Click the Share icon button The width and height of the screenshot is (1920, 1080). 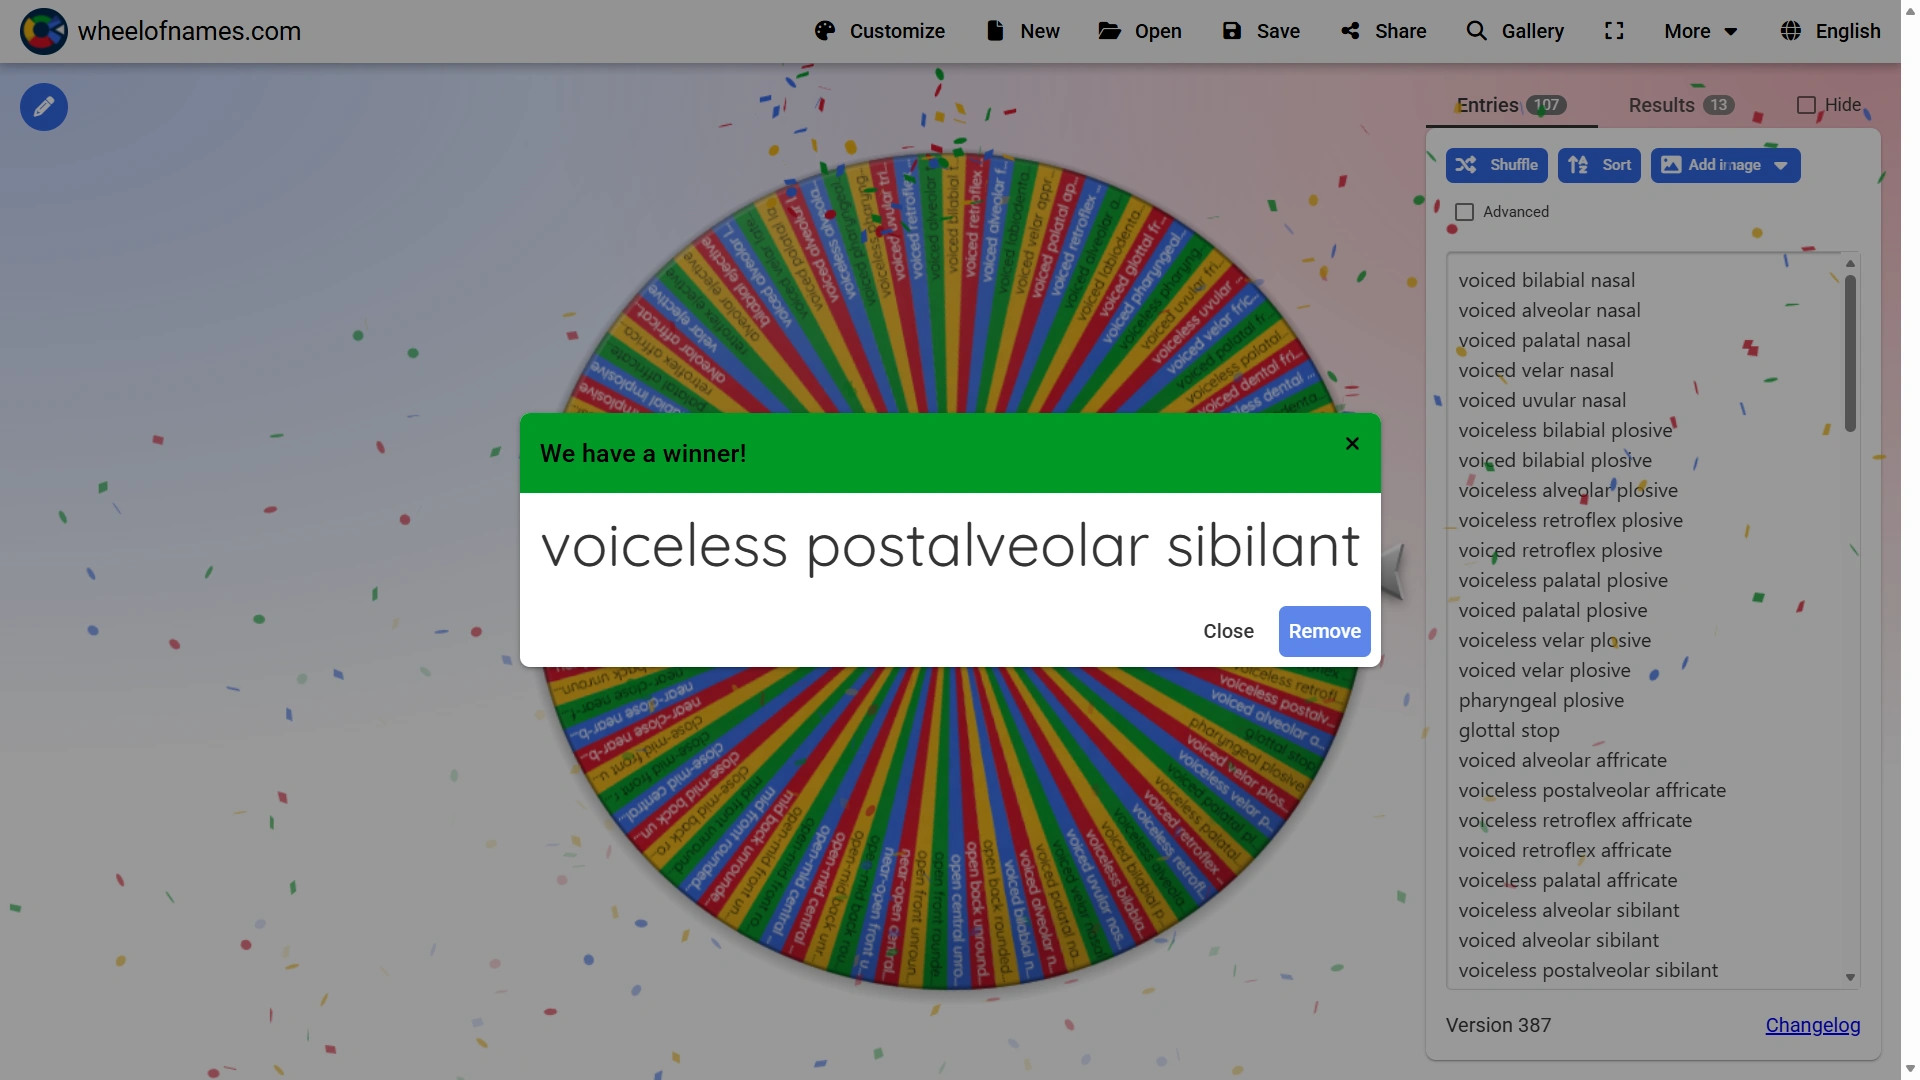(x=1383, y=31)
